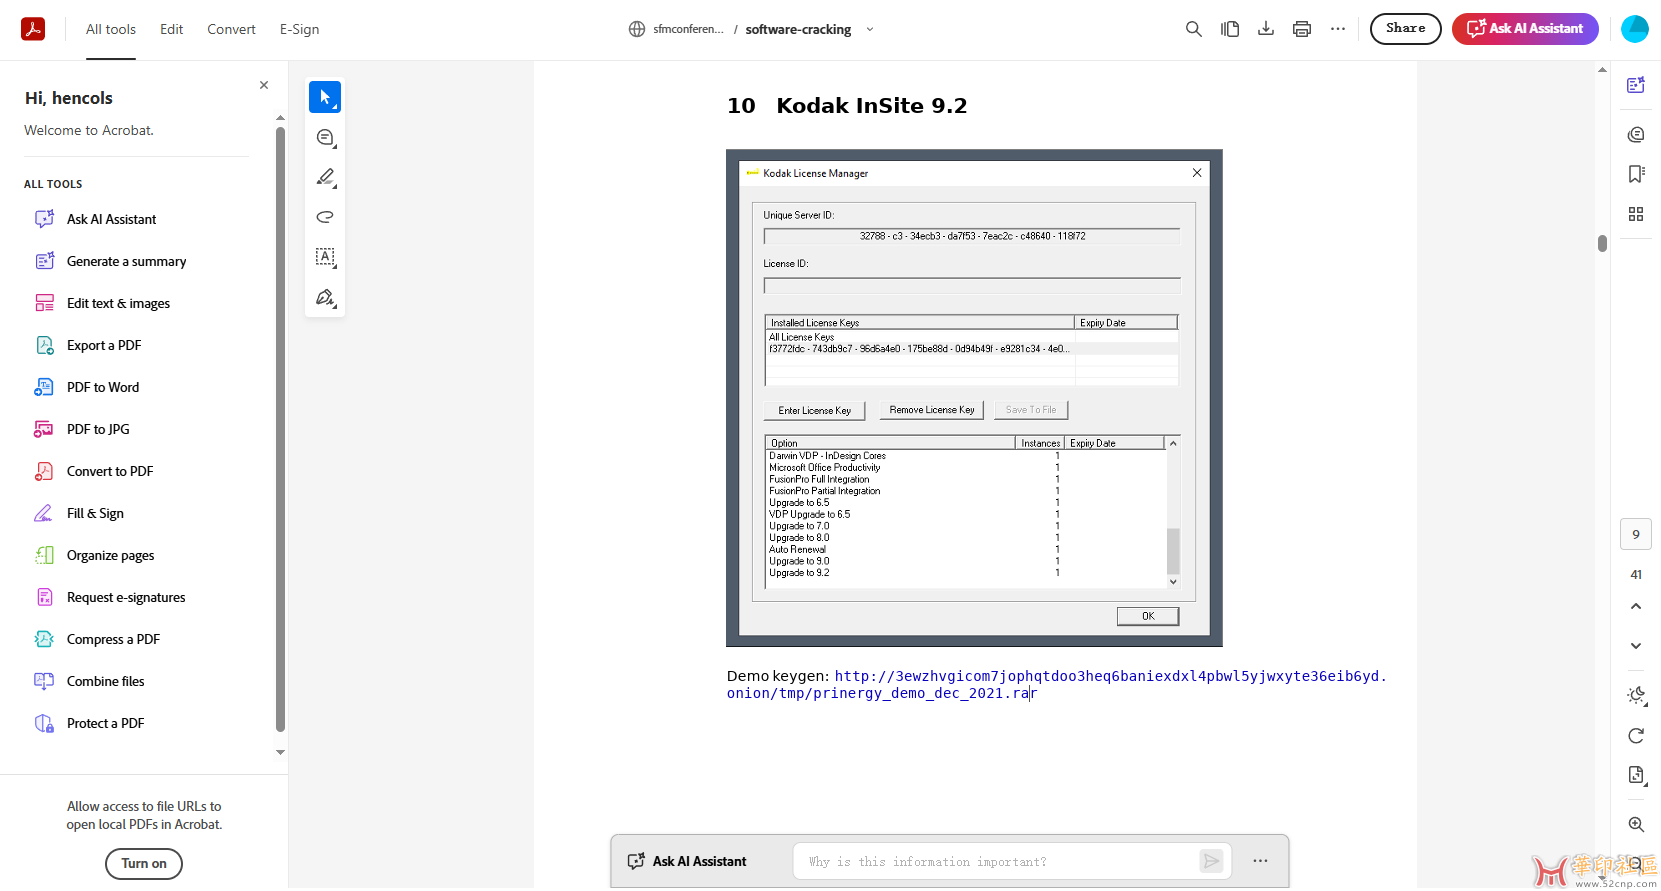This screenshot has width=1661, height=891.
Task: Expand the software-cracking filename dropdown
Action: 870,29
